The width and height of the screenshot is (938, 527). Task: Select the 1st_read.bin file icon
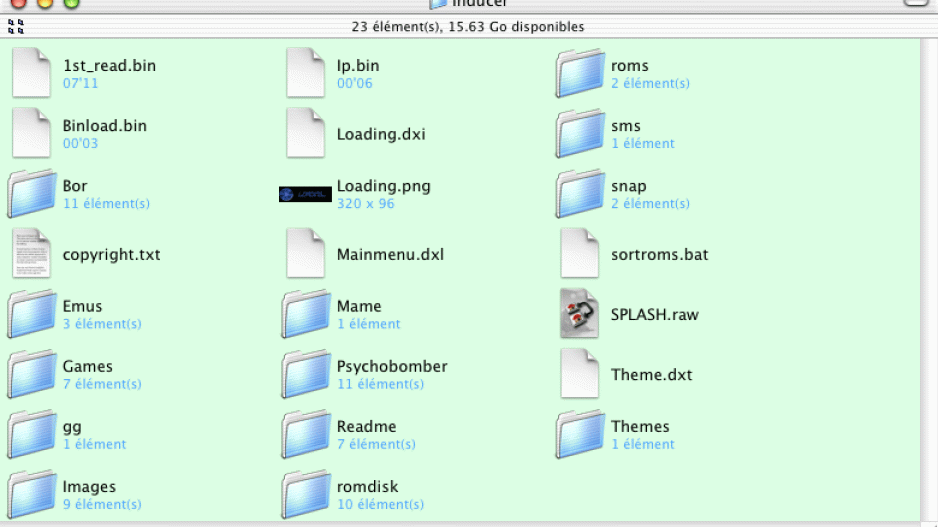click(x=31, y=73)
